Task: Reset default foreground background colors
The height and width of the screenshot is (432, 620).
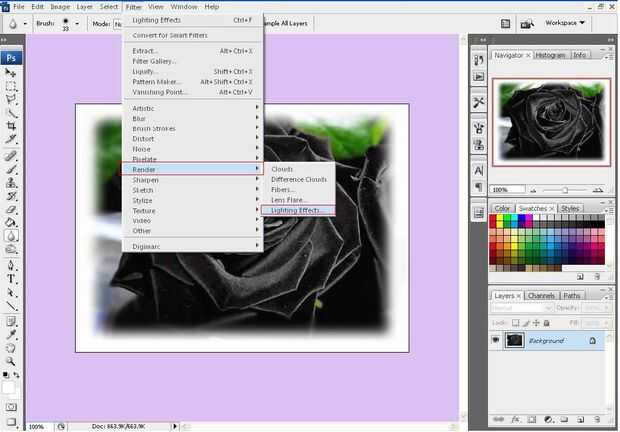Action: point(6,374)
